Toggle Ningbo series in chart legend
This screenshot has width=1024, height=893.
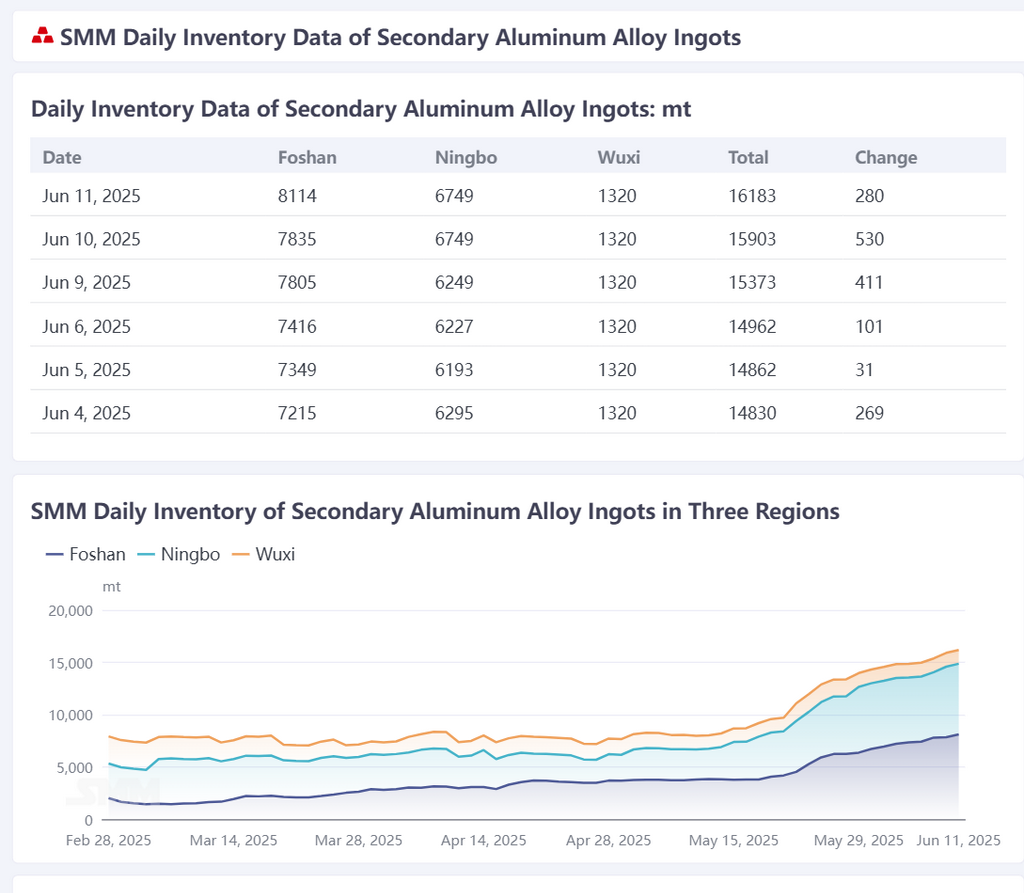[x=178, y=554]
